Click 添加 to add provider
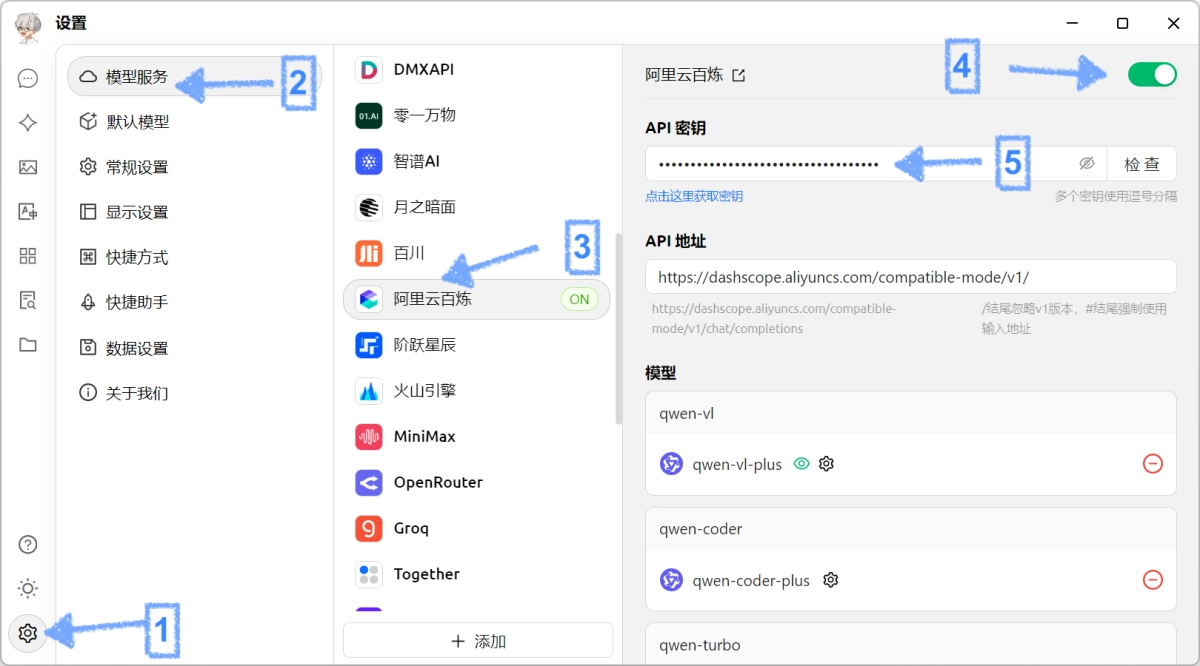Image resolution: width=1200 pixels, height=666 pixels. pos(478,640)
